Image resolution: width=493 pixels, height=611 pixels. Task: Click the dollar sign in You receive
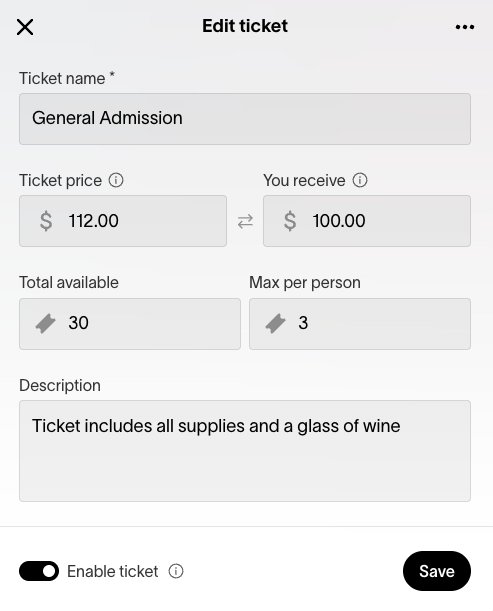(290, 221)
